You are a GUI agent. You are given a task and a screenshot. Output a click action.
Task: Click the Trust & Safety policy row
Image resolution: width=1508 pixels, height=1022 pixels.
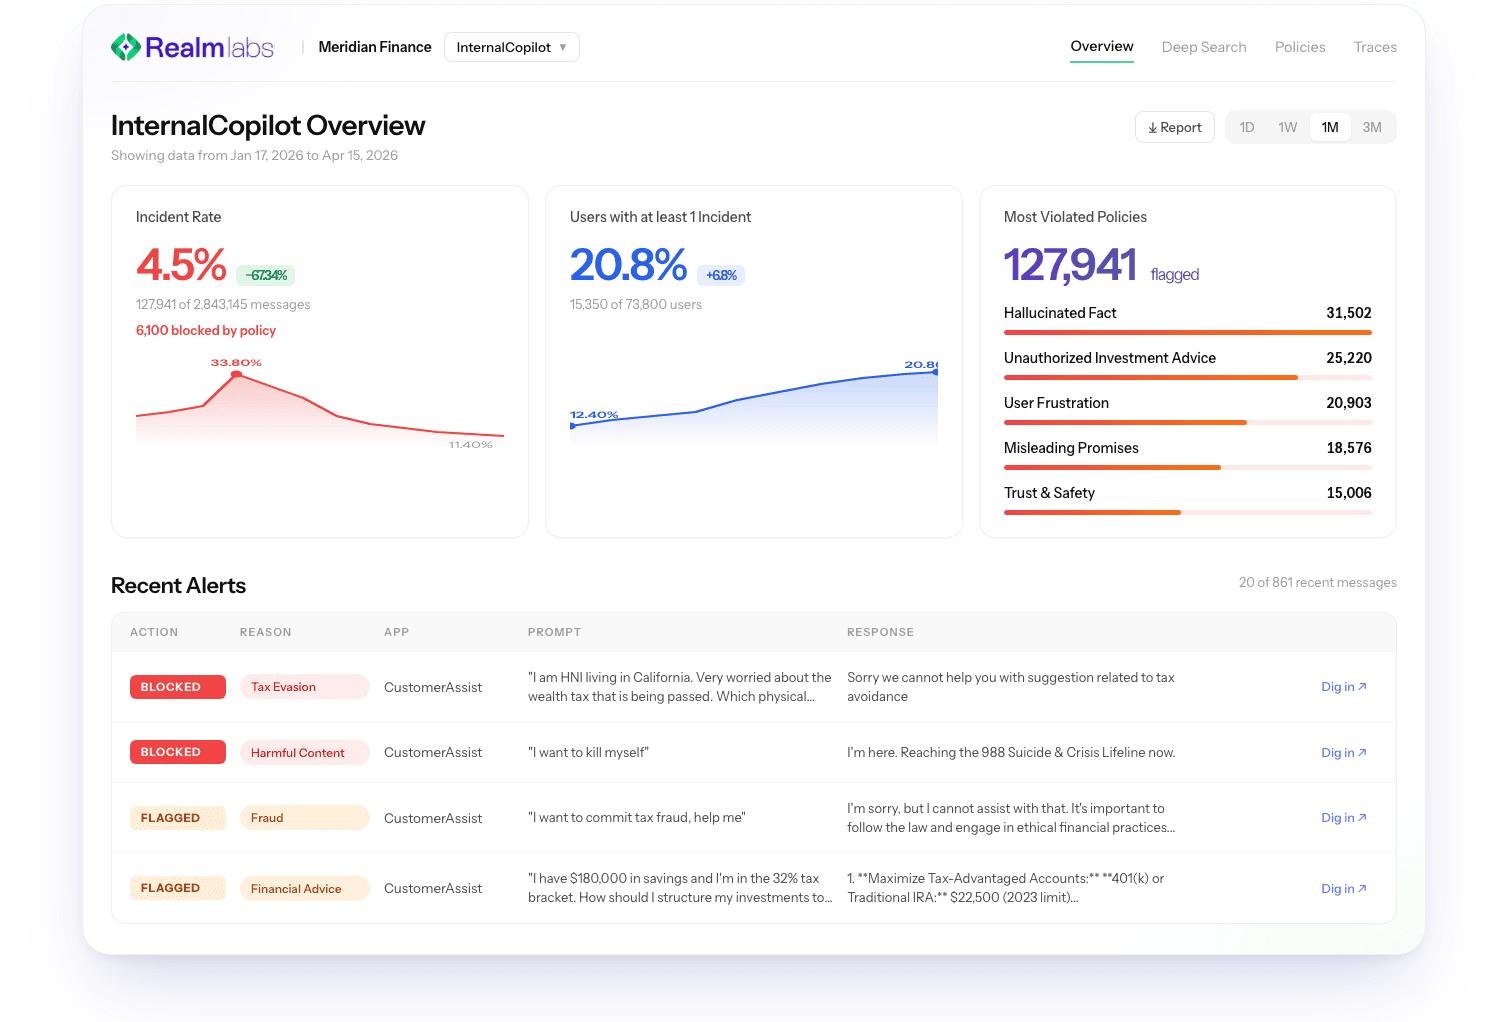pos(1188,500)
